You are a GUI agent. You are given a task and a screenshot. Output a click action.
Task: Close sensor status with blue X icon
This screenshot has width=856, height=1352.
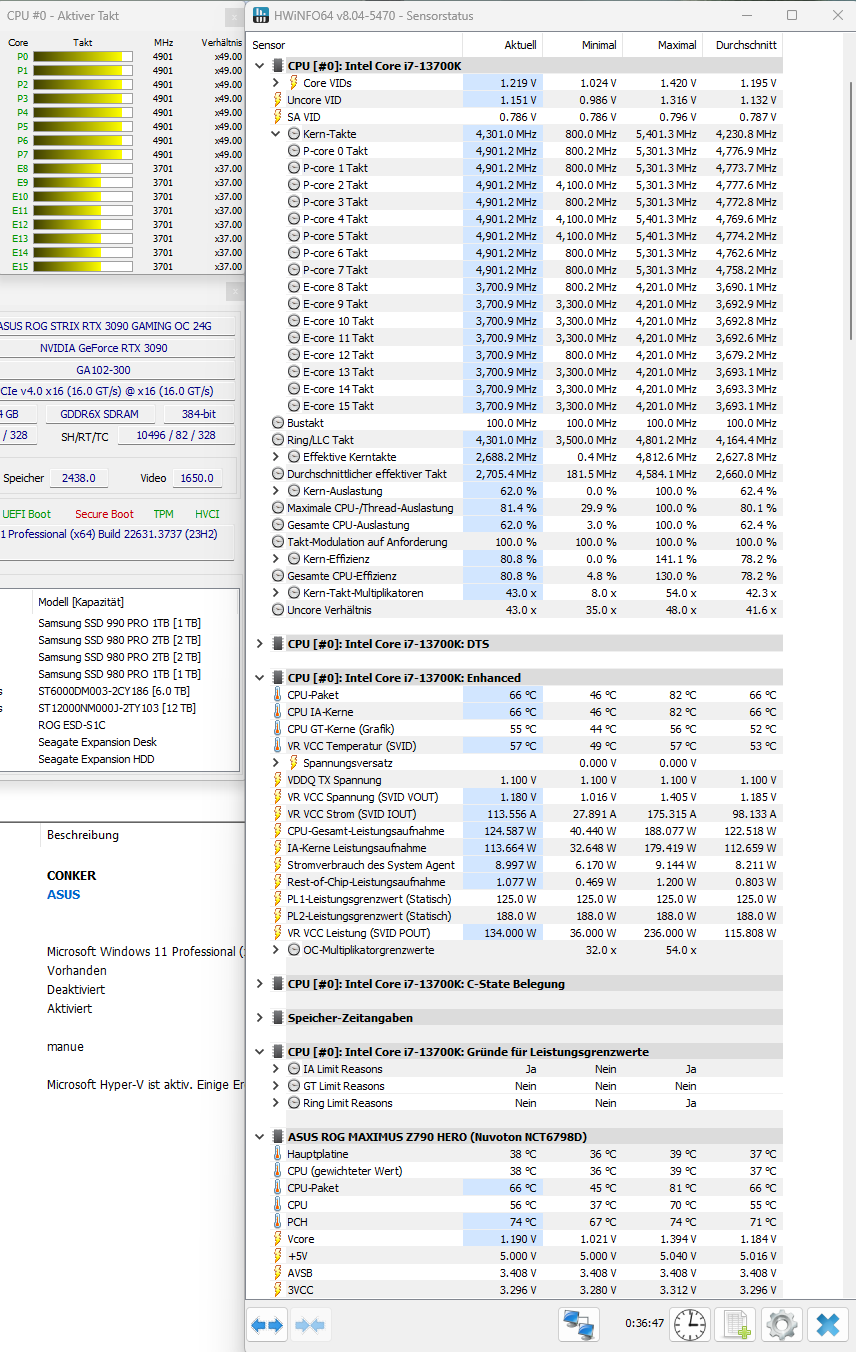pos(828,1325)
